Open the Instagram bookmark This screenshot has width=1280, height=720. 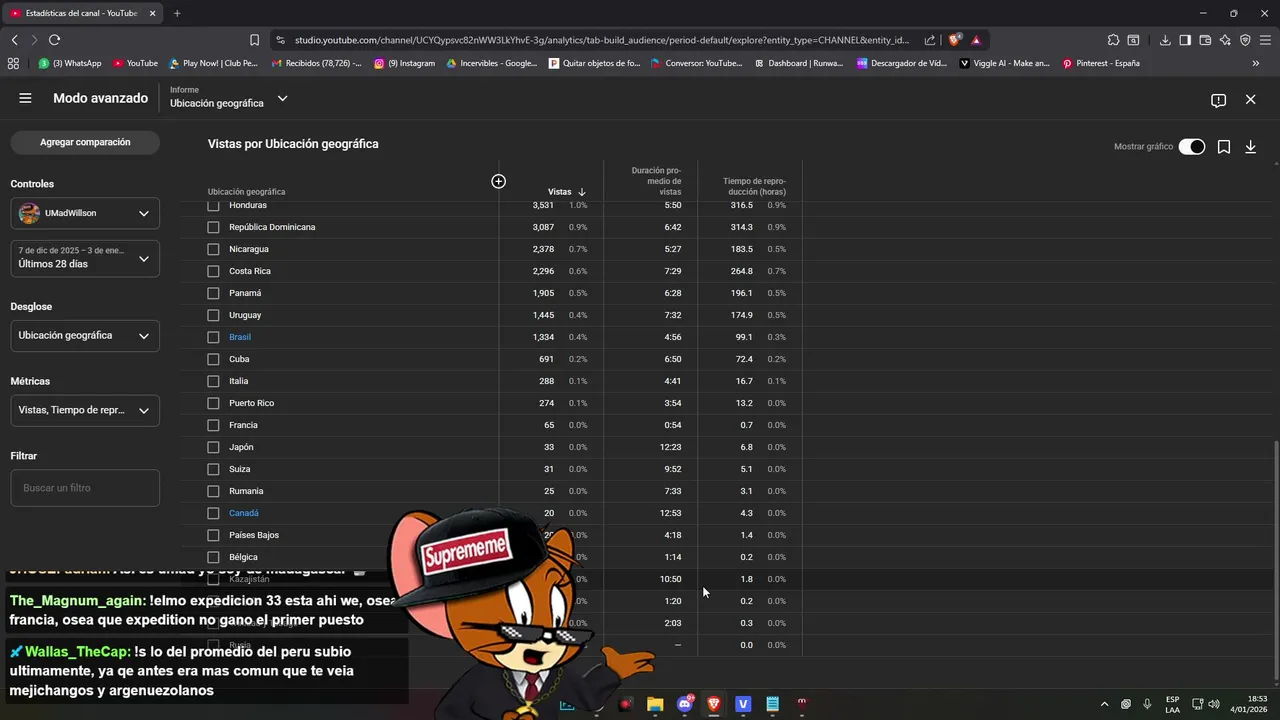405,63
